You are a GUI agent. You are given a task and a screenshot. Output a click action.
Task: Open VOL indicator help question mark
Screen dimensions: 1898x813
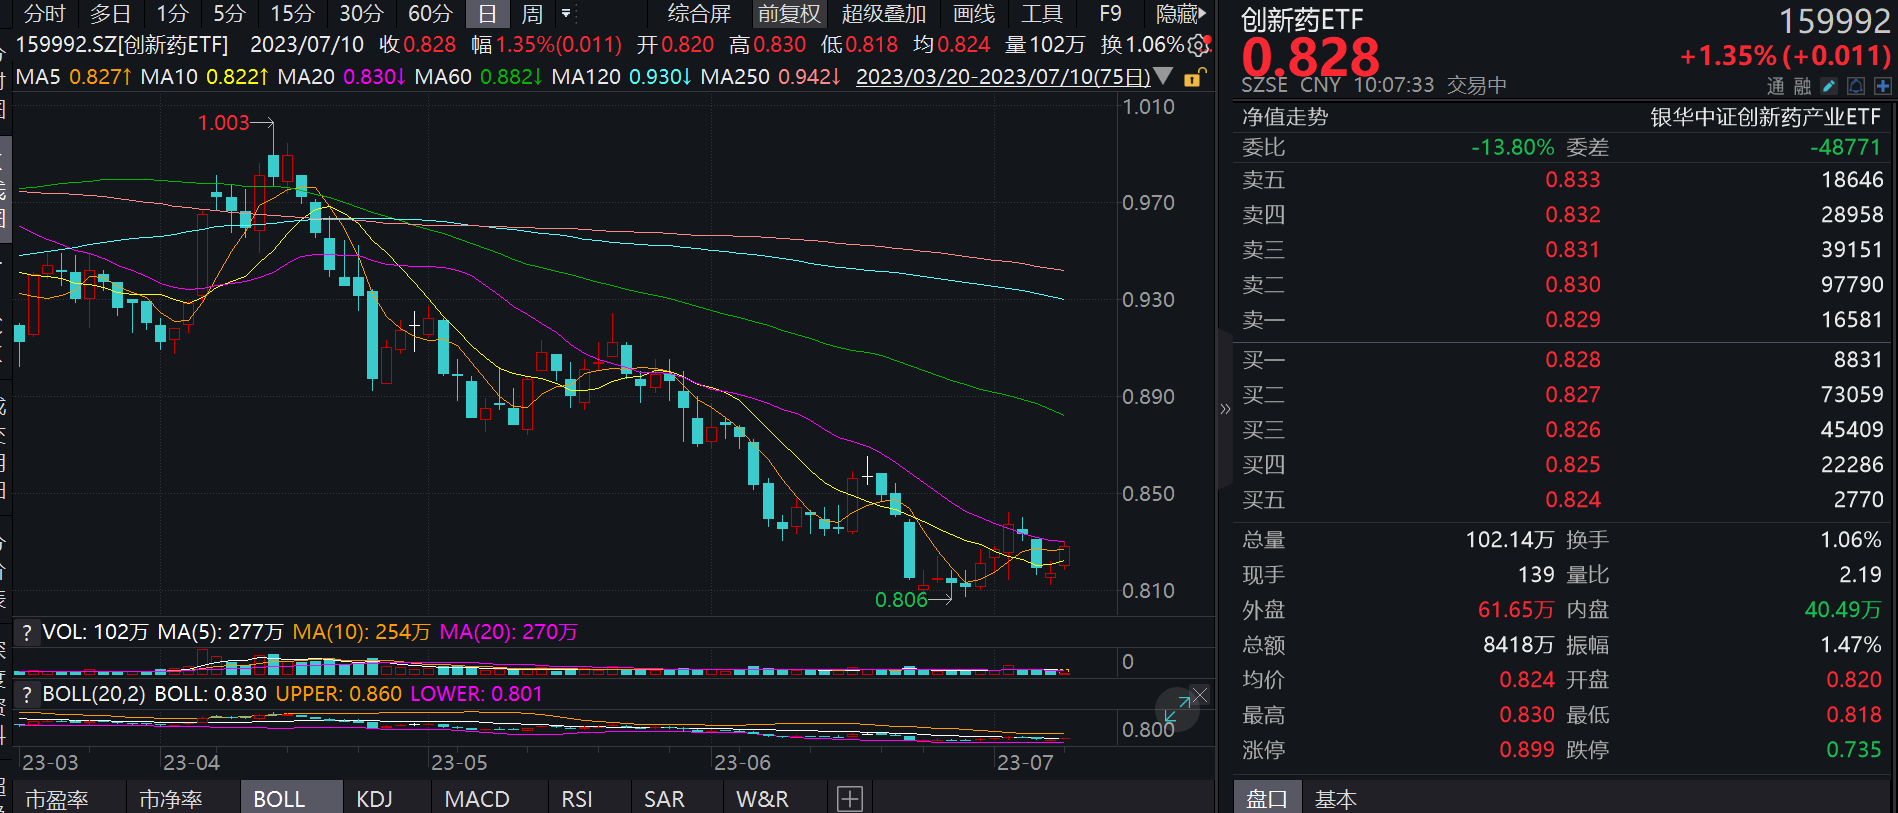pyautogui.click(x=27, y=632)
